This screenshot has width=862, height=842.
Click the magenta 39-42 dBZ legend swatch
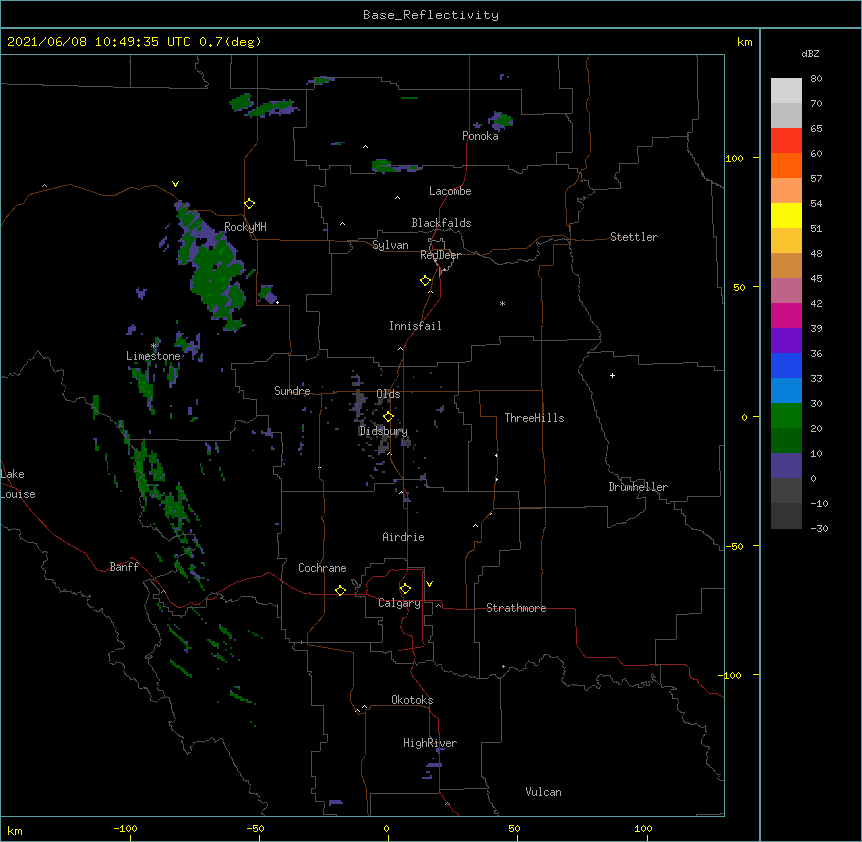[786, 315]
